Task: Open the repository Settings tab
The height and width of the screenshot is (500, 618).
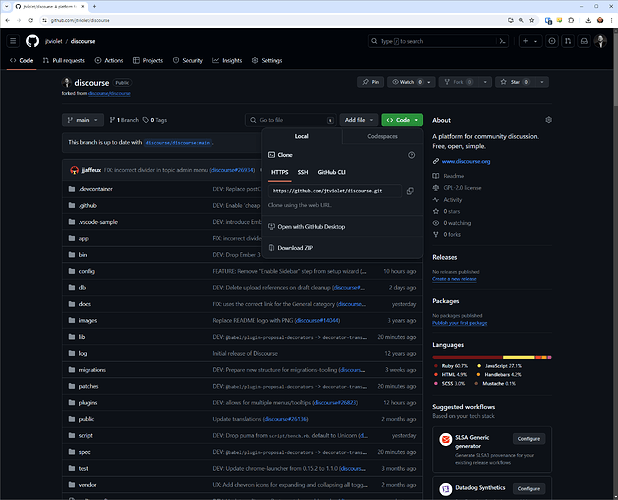Action: 267,60
